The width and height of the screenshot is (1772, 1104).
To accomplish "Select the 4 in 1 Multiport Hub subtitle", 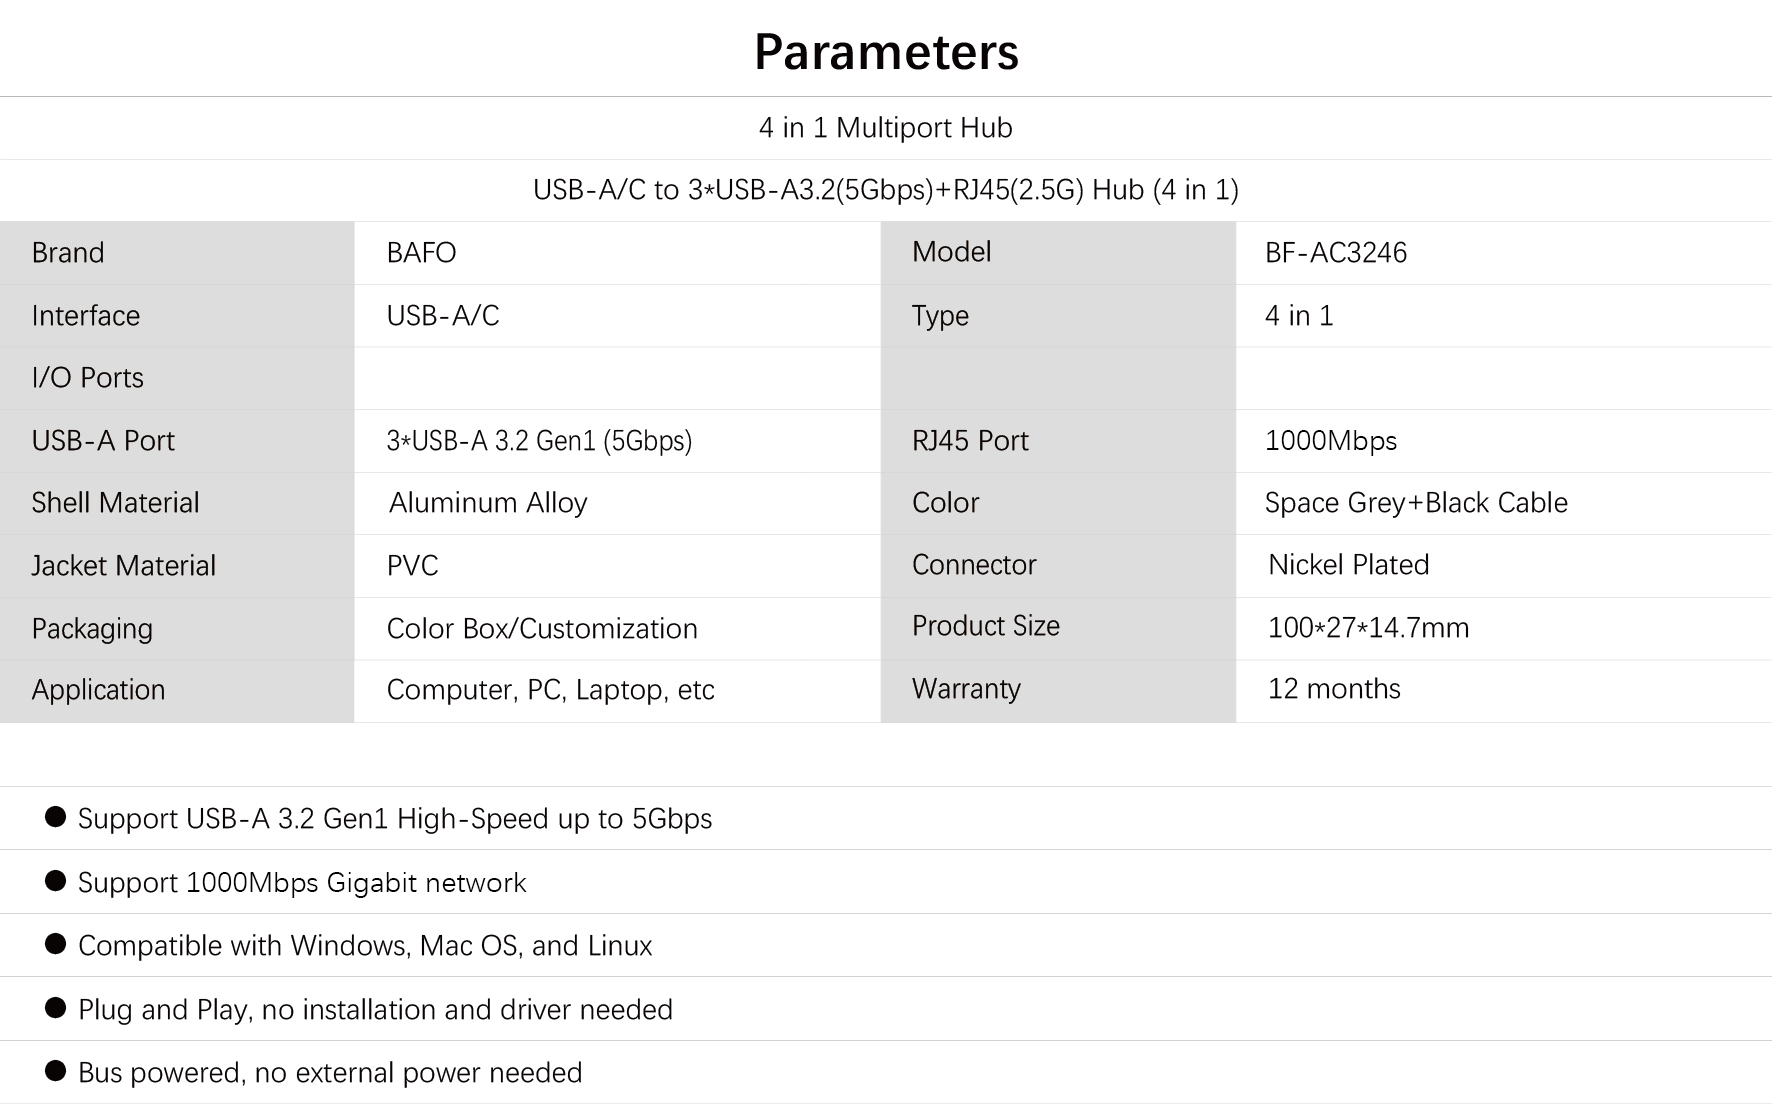I will (x=886, y=128).
